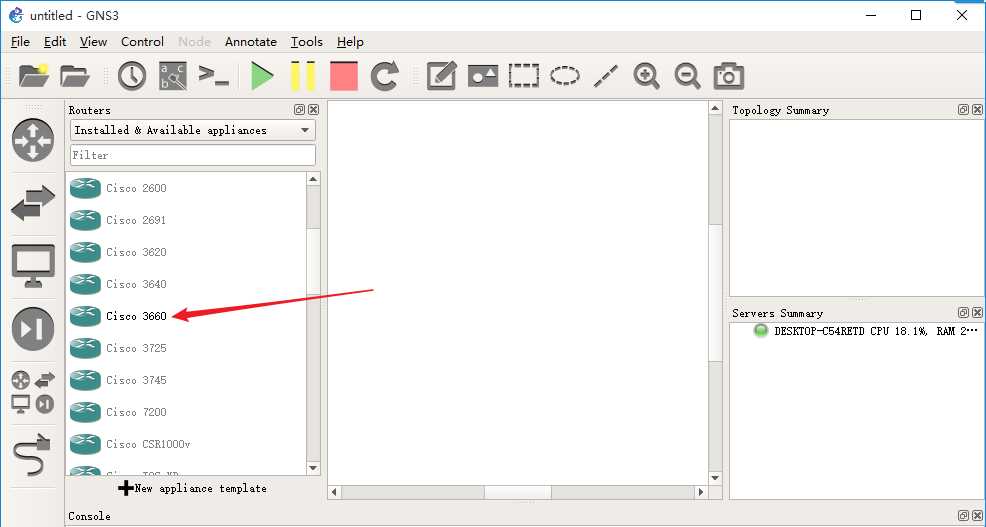Viewport: 986px width, 527px height.
Task: Start all nodes with green play icon
Action: point(261,76)
